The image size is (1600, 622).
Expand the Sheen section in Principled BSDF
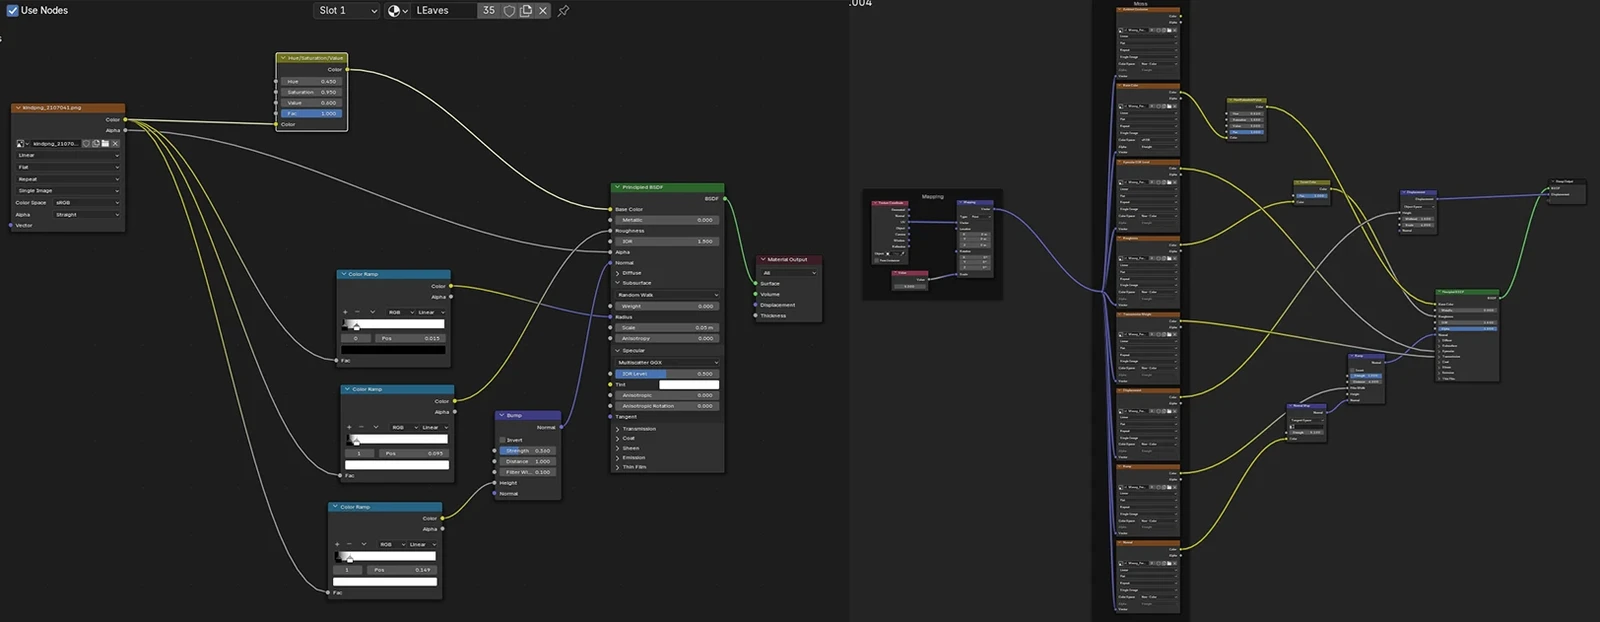617,448
